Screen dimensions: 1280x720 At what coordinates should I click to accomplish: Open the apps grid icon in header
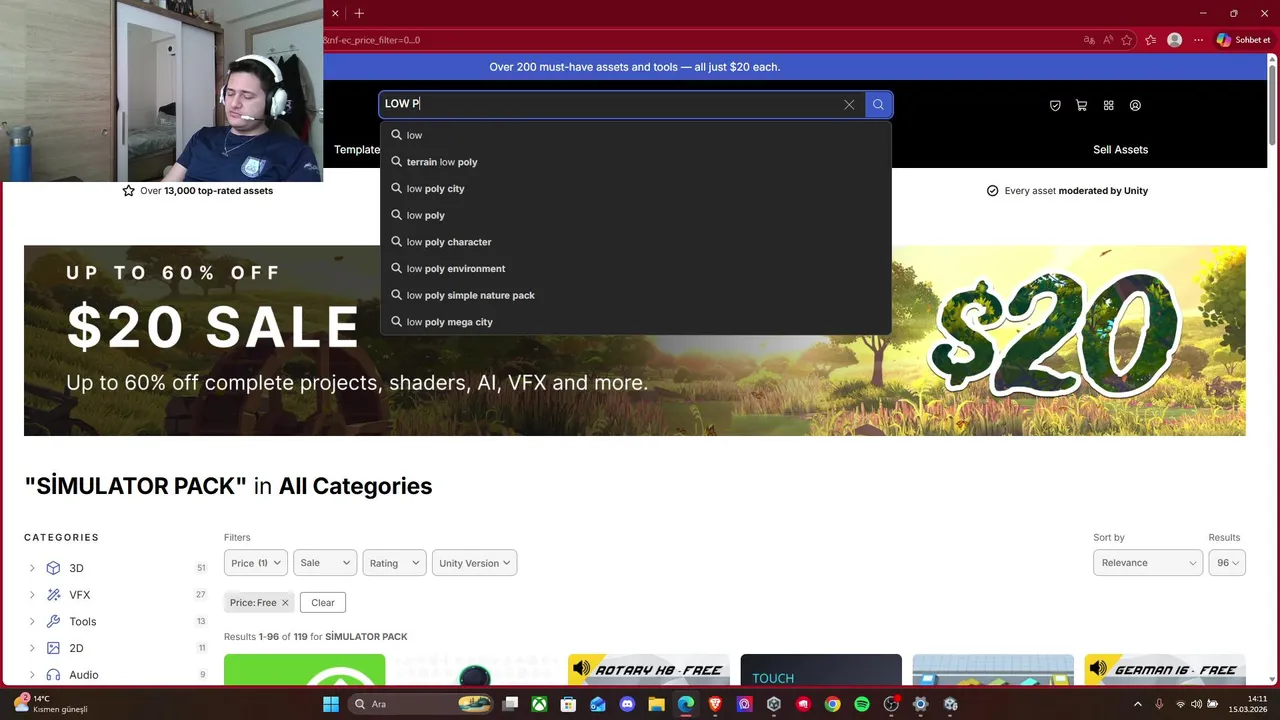tap(1108, 105)
